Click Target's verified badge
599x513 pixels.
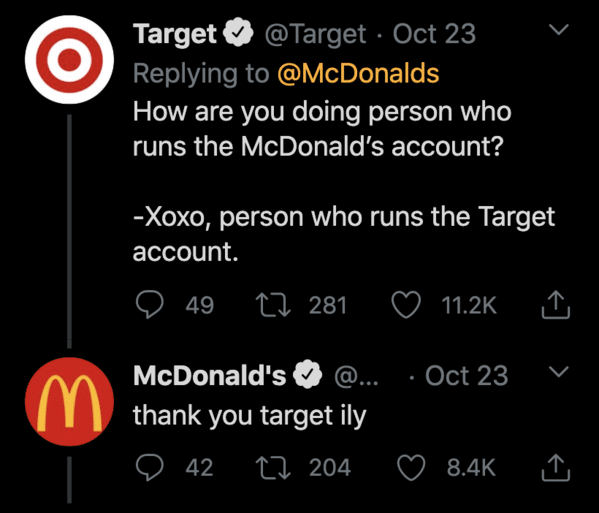(238, 32)
